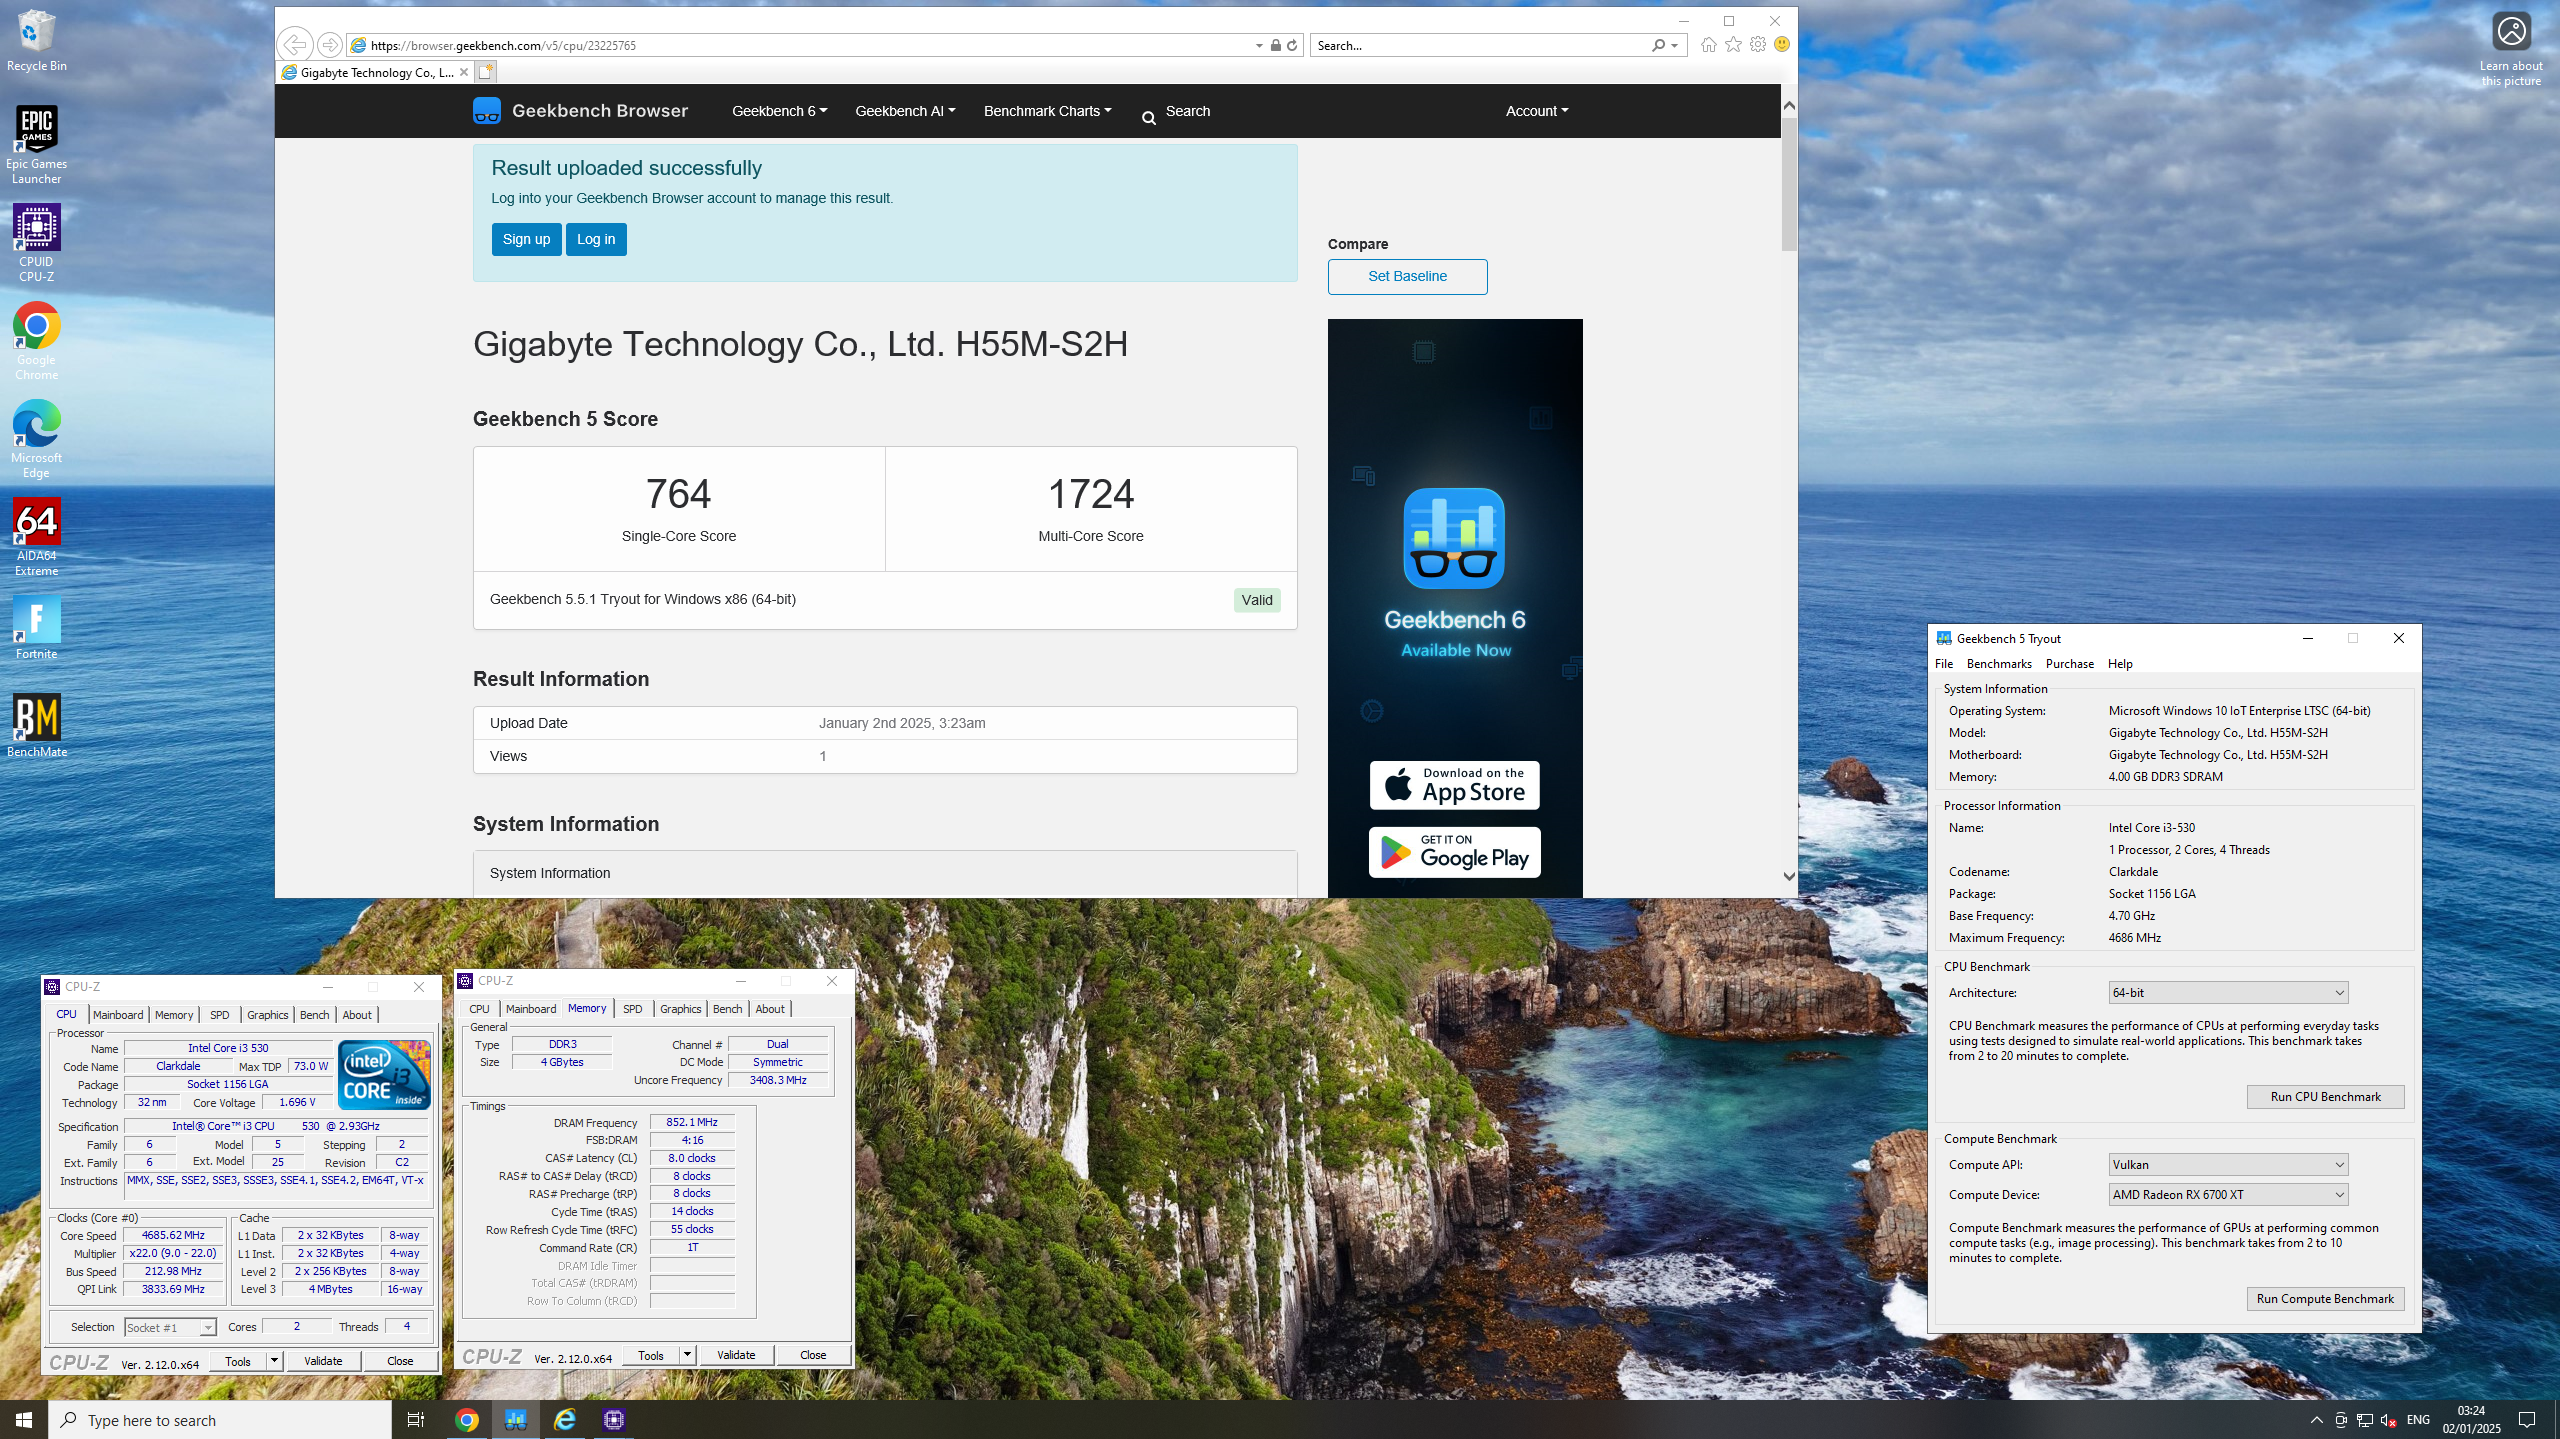This screenshot has height=1439, width=2560.
Task: Show hidden system tray icons
Action: coord(2317,1420)
